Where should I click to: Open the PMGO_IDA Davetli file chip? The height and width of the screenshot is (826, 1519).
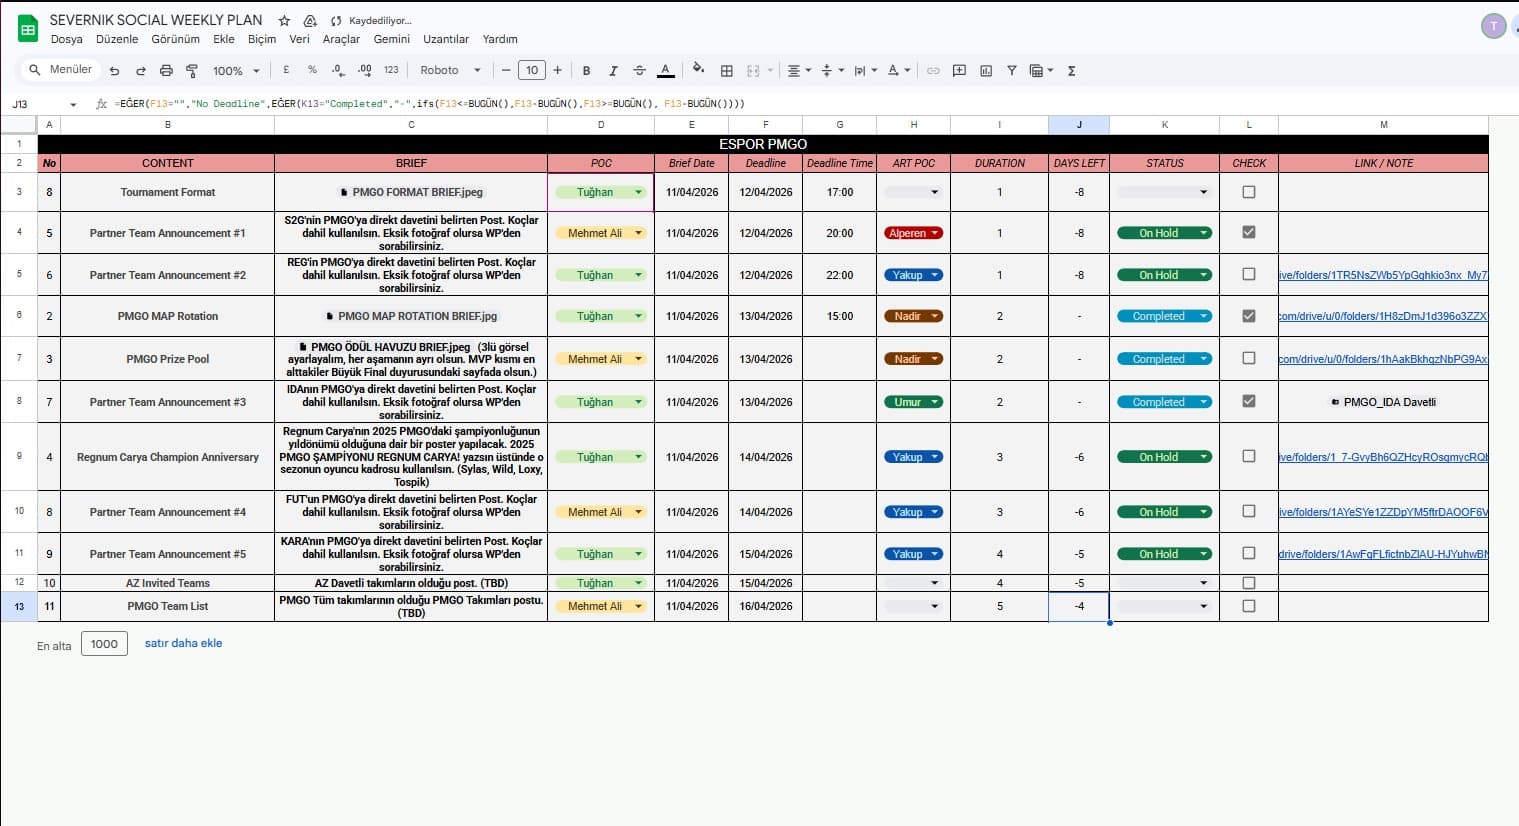(x=1383, y=402)
